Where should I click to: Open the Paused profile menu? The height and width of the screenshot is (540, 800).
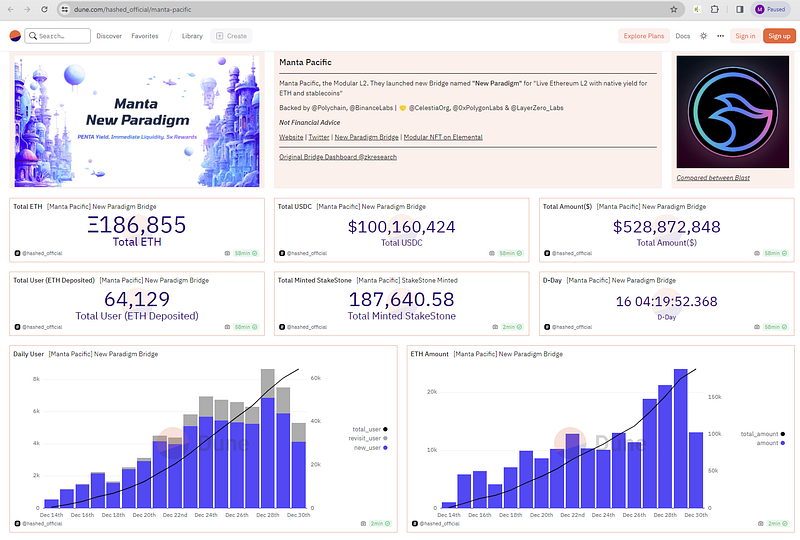coord(770,9)
